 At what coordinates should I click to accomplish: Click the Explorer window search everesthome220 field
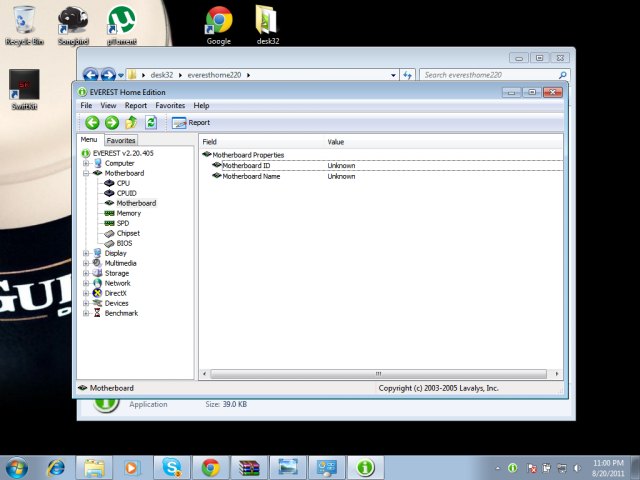(494, 75)
